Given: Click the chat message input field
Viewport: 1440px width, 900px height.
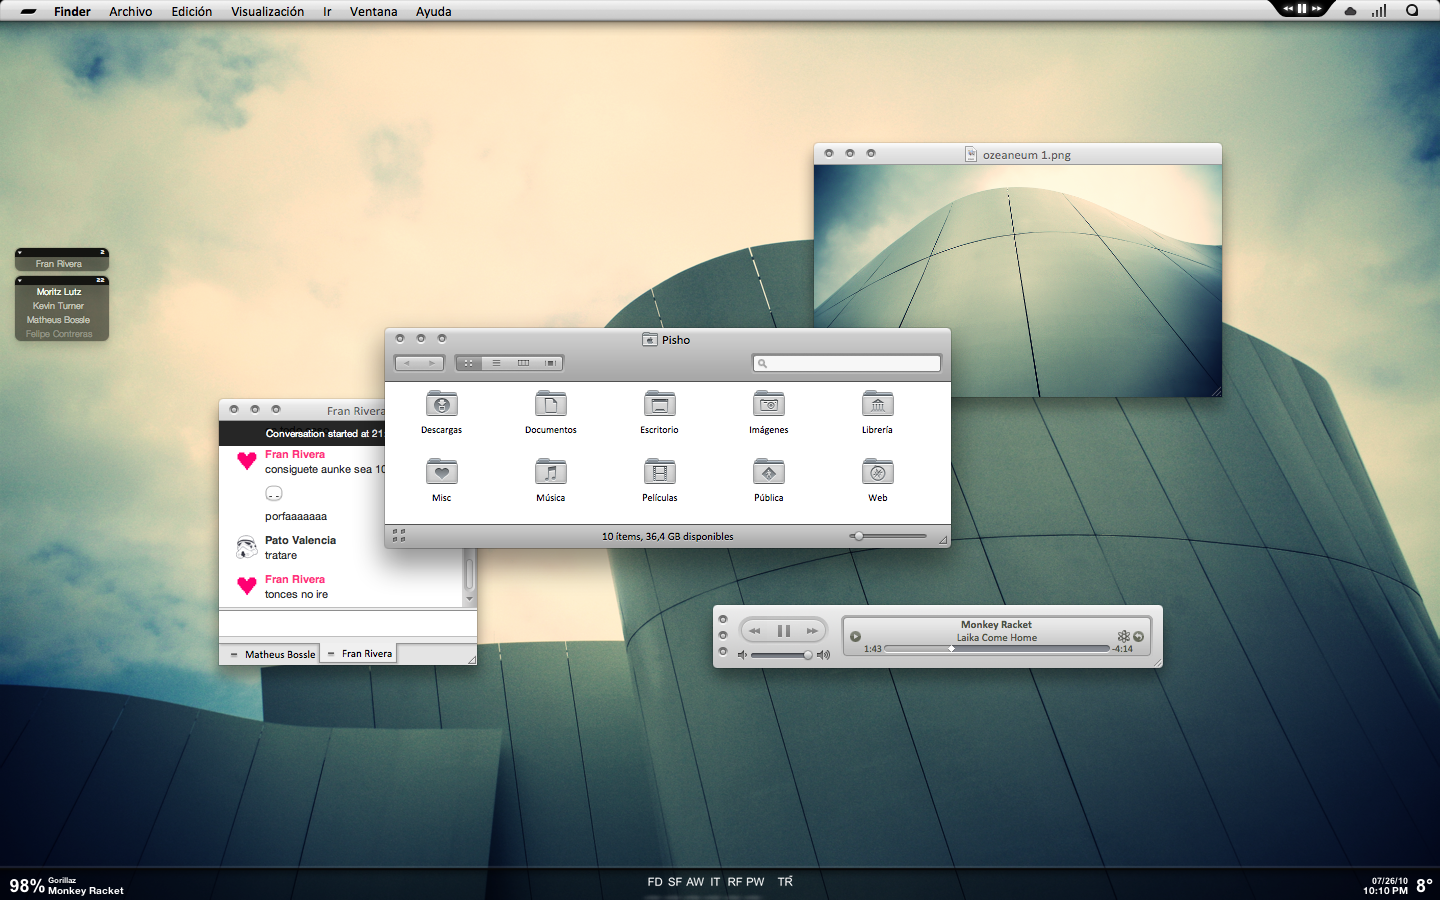Looking at the screenshot, I should [x=347, y=623].
